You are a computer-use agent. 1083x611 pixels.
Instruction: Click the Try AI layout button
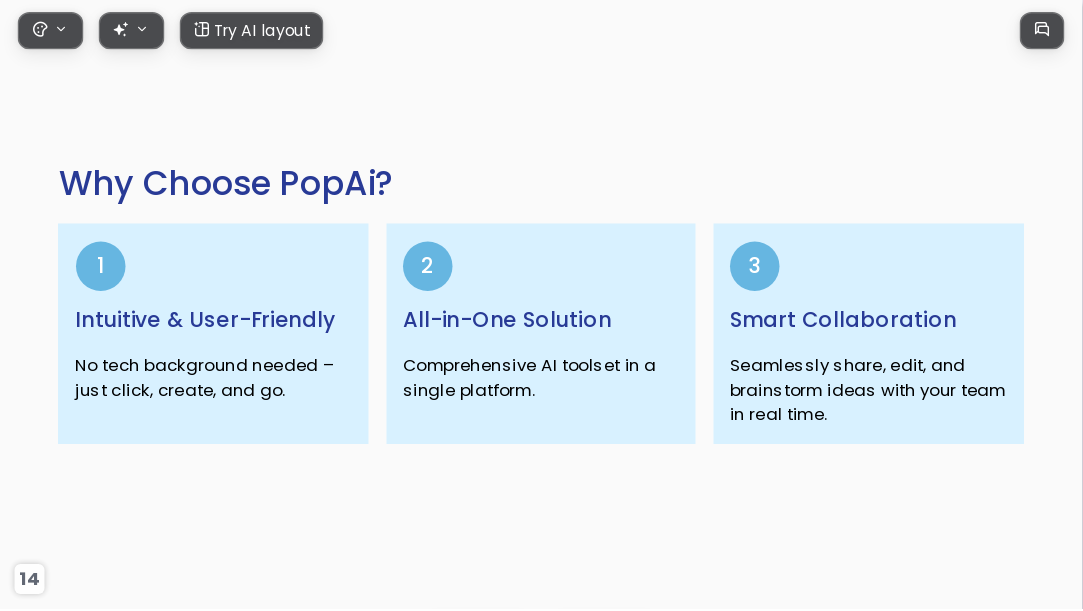click(x=251, y=30)
